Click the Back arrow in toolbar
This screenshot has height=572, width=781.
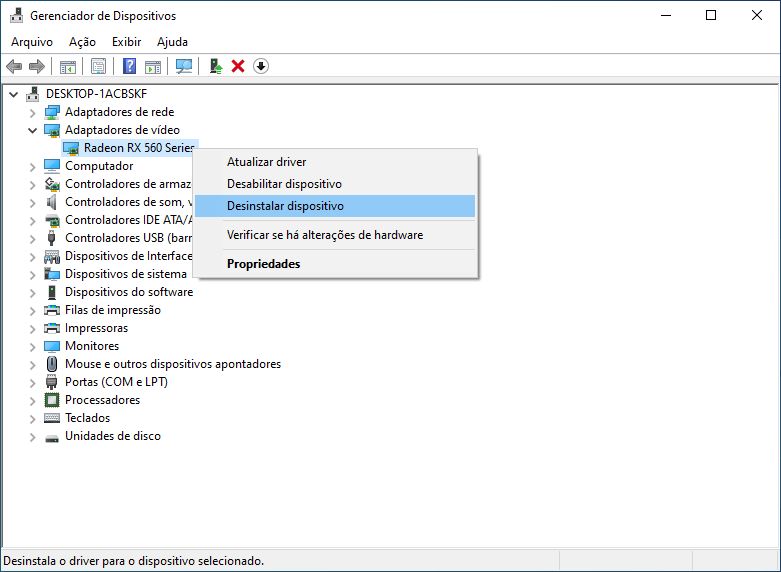tap(14, 66)
